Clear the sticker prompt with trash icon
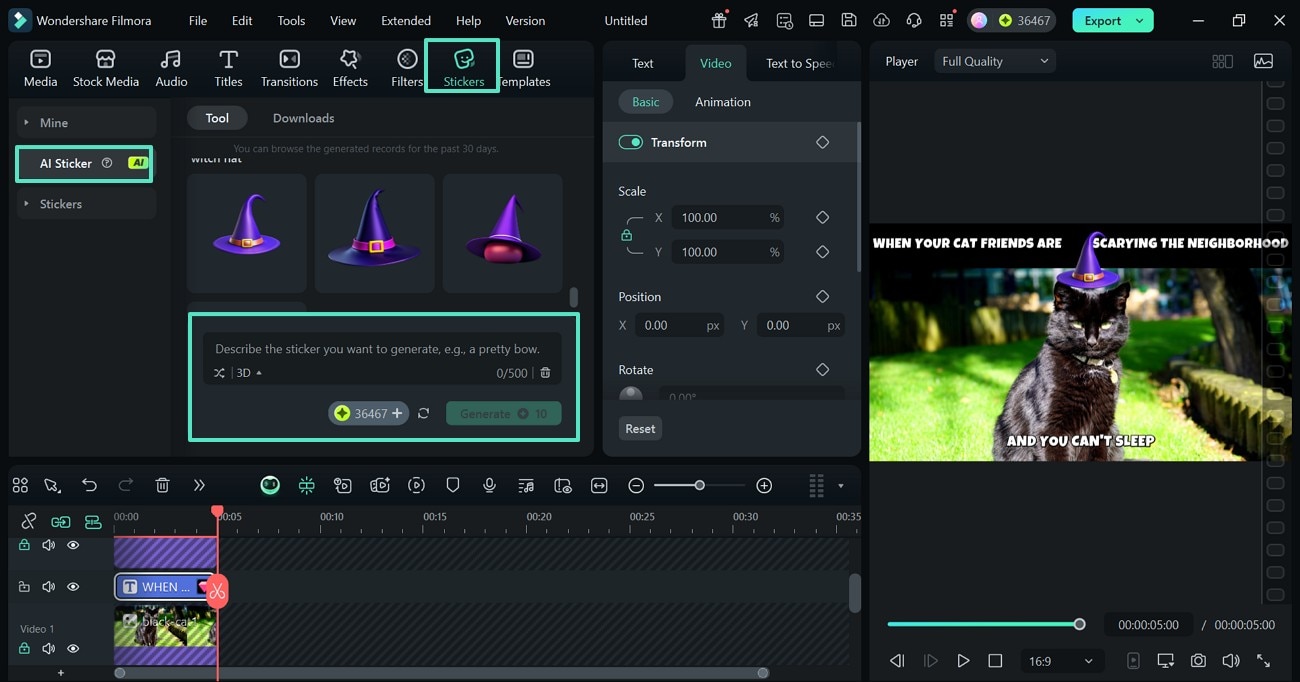Image resolution: width=1300 pixels, height=682 pixels. coord(545,373)
